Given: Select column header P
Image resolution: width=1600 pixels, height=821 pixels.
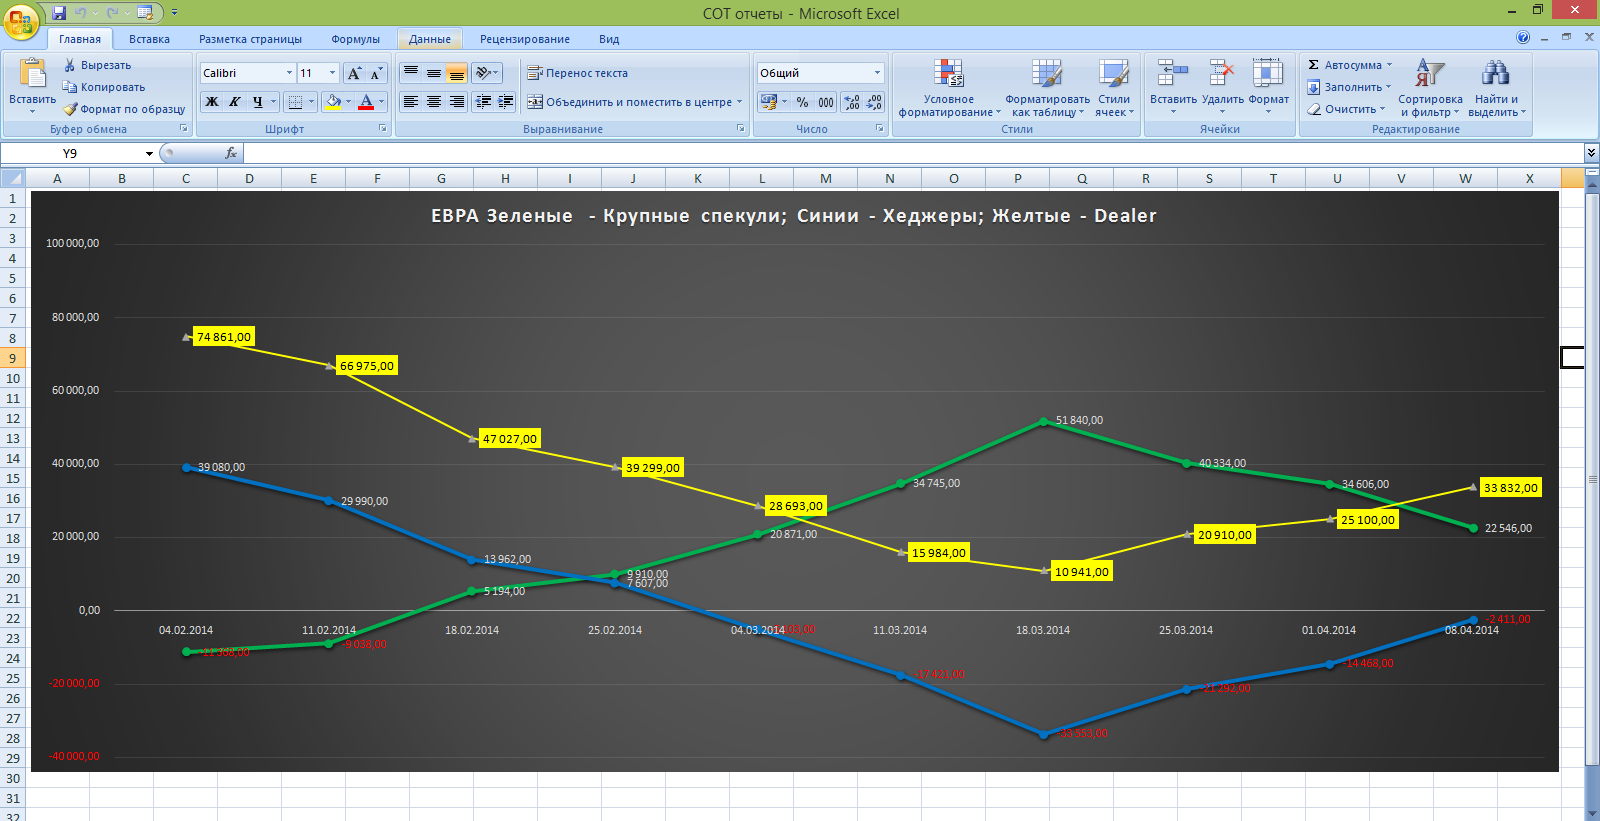Looking at the screenshot, I should click(x=1018, y=178).
